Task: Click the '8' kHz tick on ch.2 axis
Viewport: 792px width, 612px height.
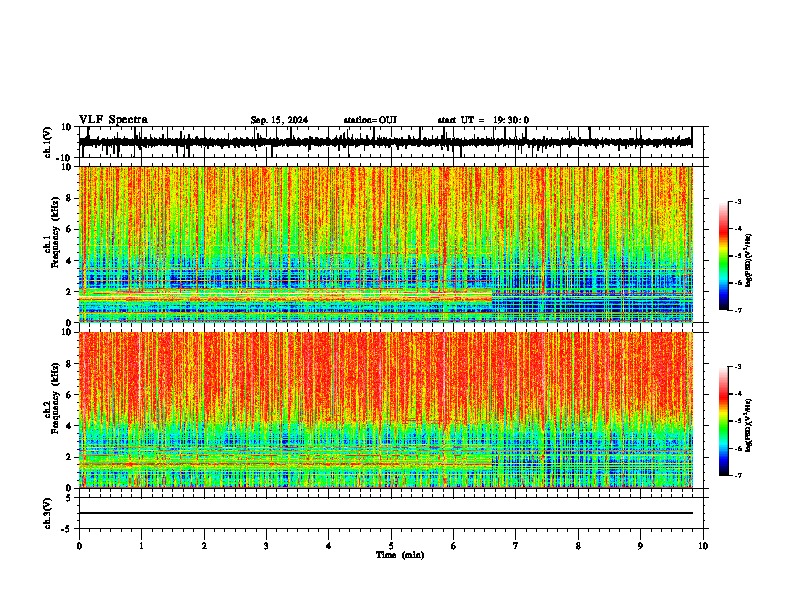Action: pyautogui.click(x=69, y=364)
